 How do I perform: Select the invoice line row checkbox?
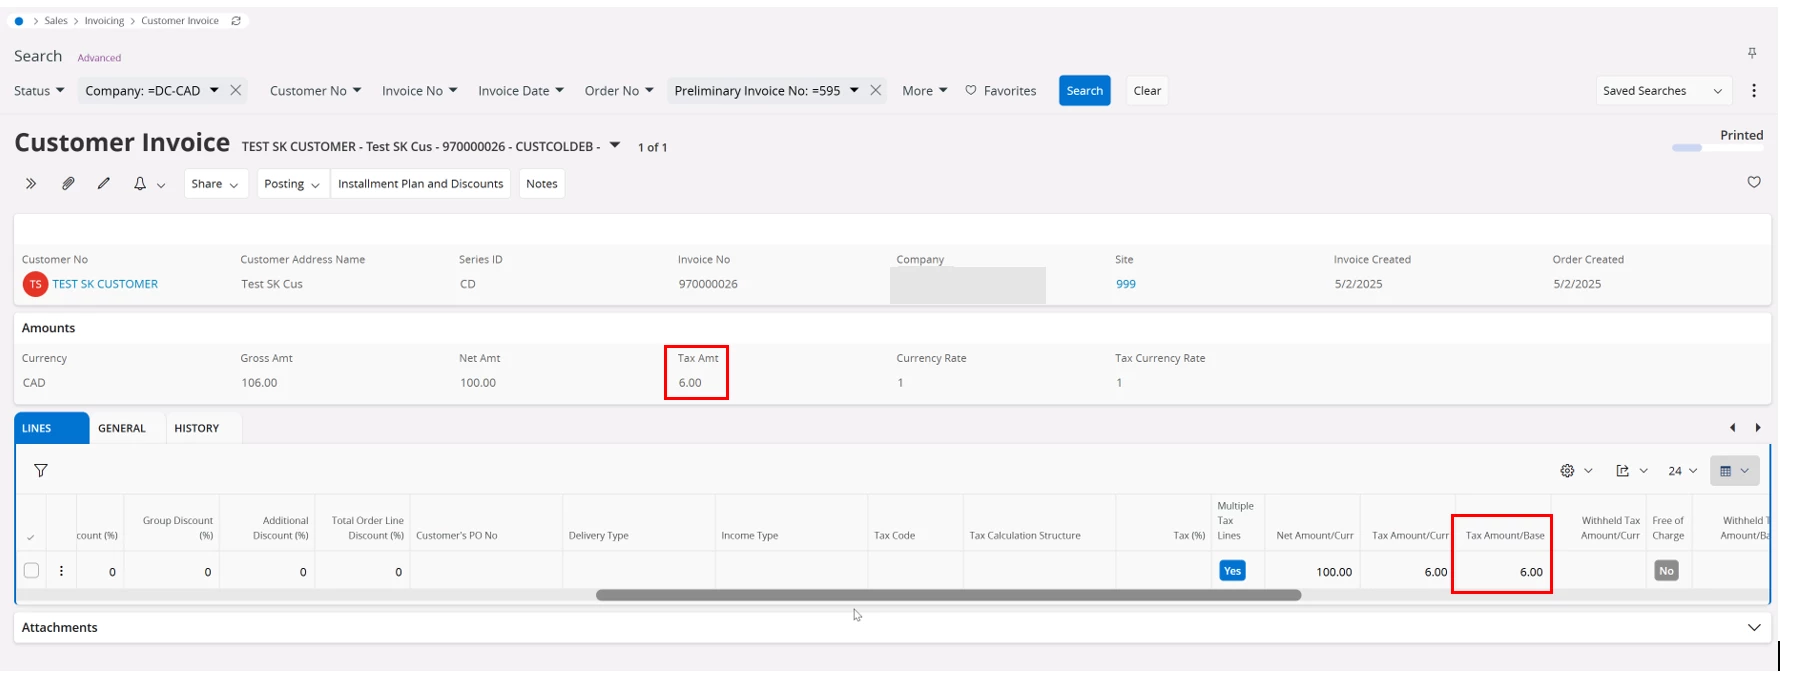click(x=32, y=571)
